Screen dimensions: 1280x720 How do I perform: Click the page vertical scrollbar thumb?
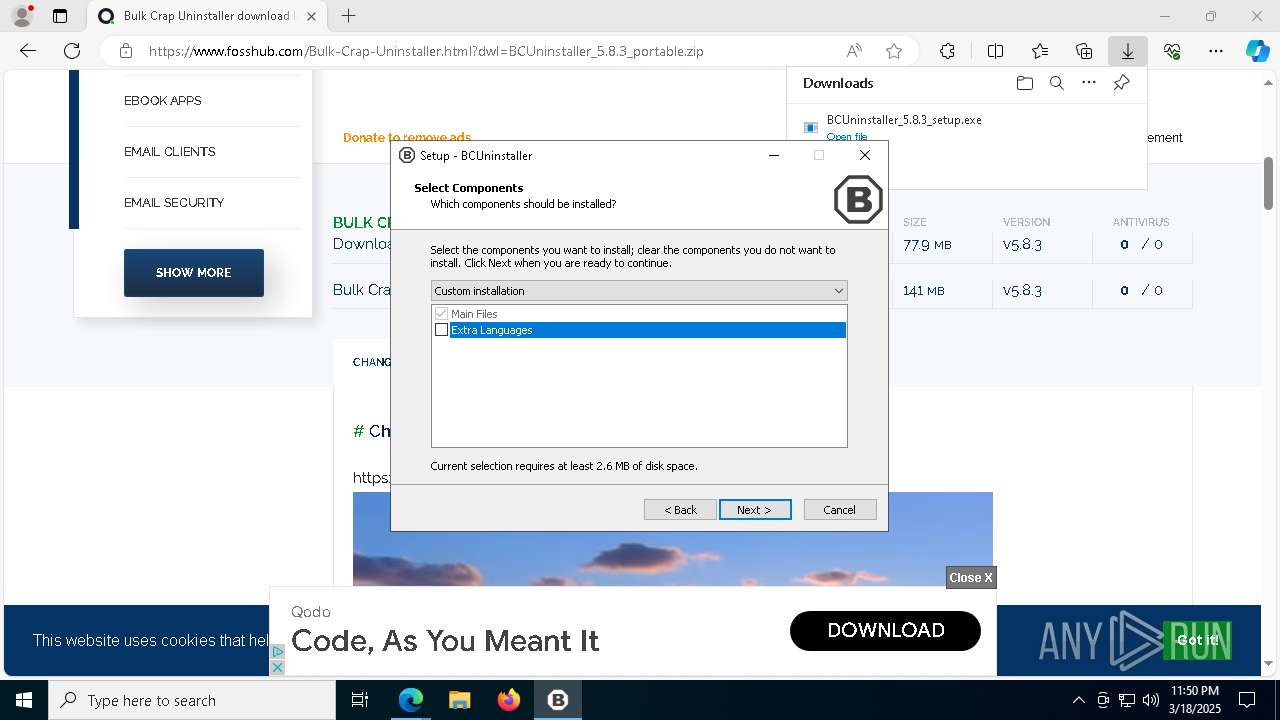coord(1269,183)
